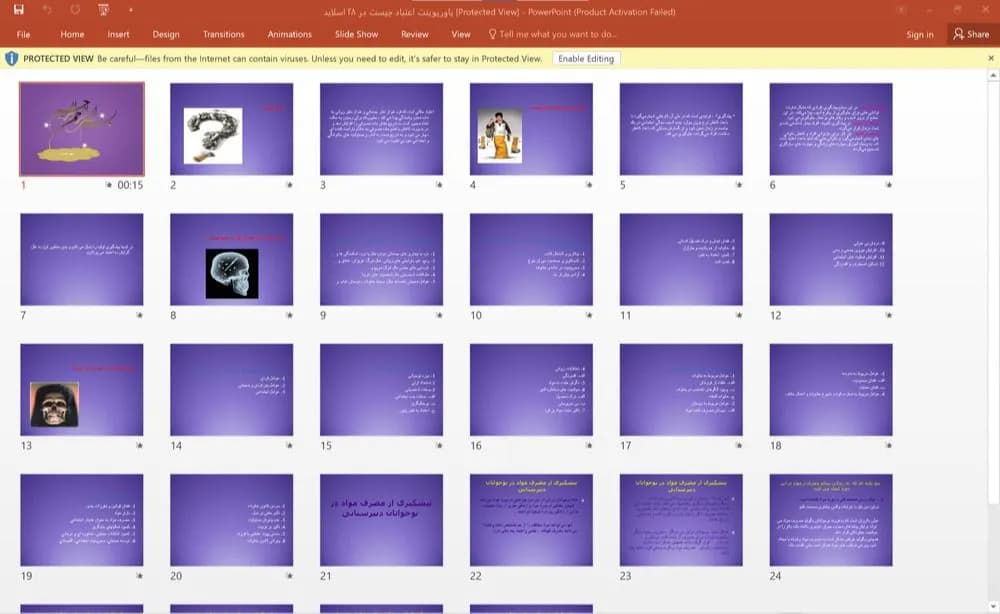Screen dimensions: 1000x614
Task: Click the Save icon in the title bar
Action: click(18, 10)
